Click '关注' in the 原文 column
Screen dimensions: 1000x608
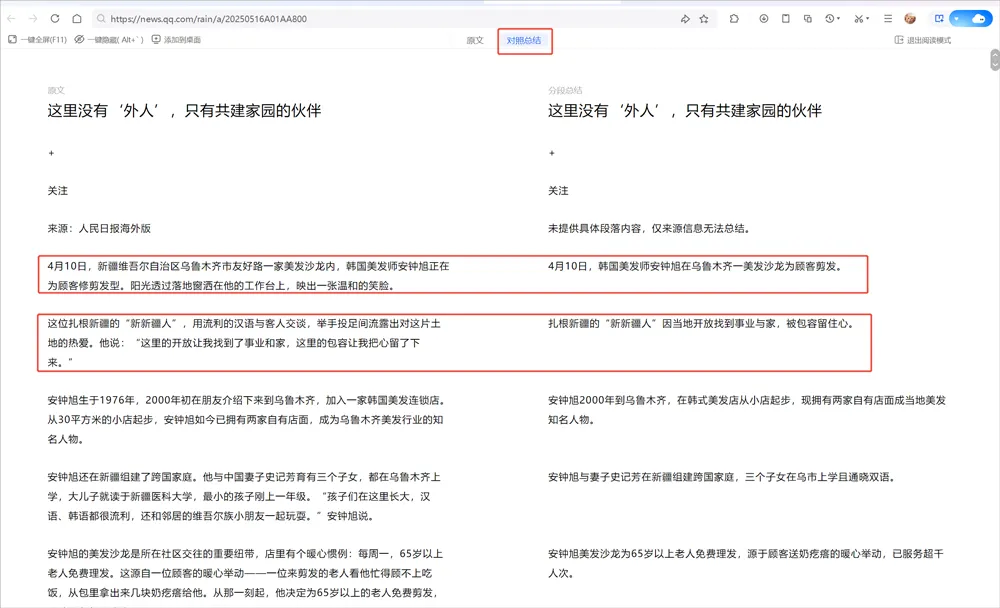[x=57, y=190]
